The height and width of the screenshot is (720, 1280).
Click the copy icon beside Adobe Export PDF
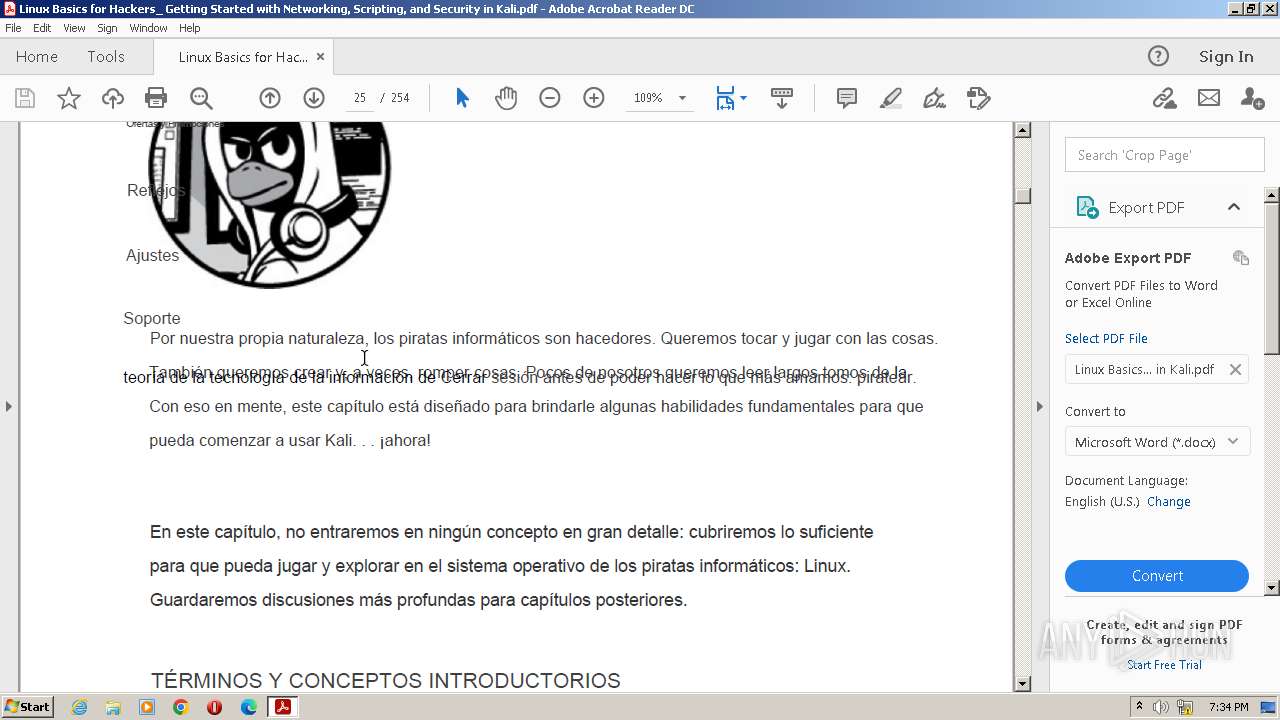[x=1241, y=258]
